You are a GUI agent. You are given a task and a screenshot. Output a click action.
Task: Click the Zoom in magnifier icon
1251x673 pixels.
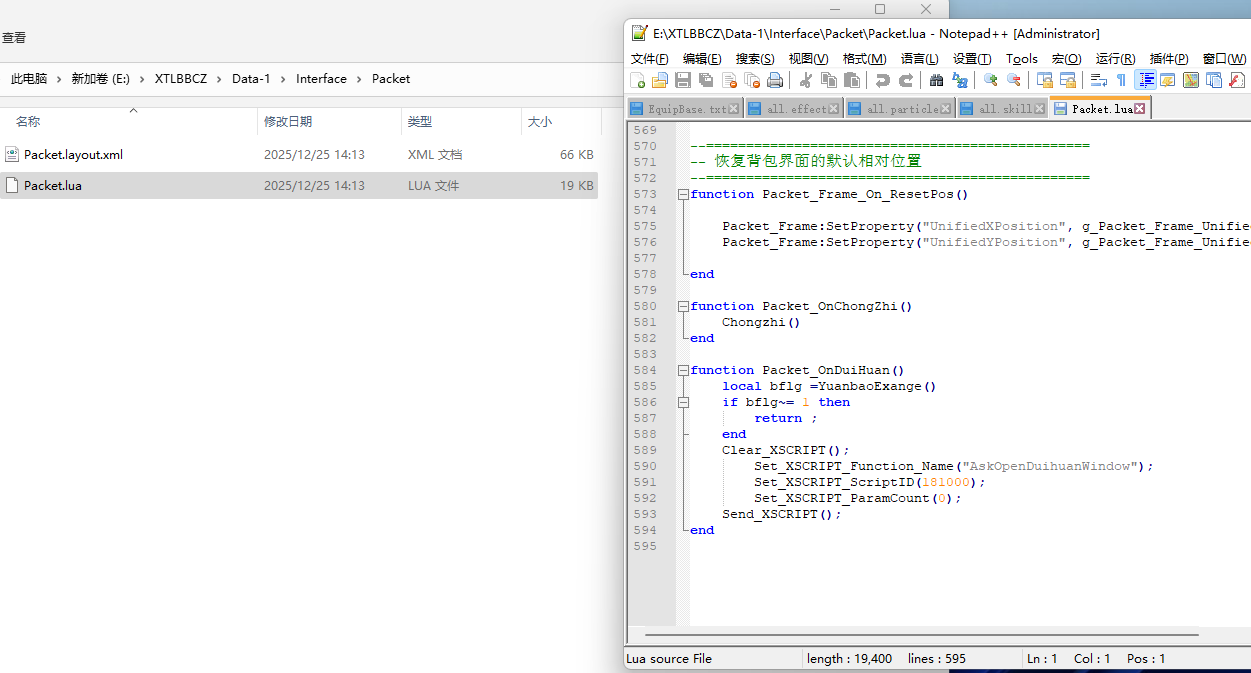pos(990,80)
